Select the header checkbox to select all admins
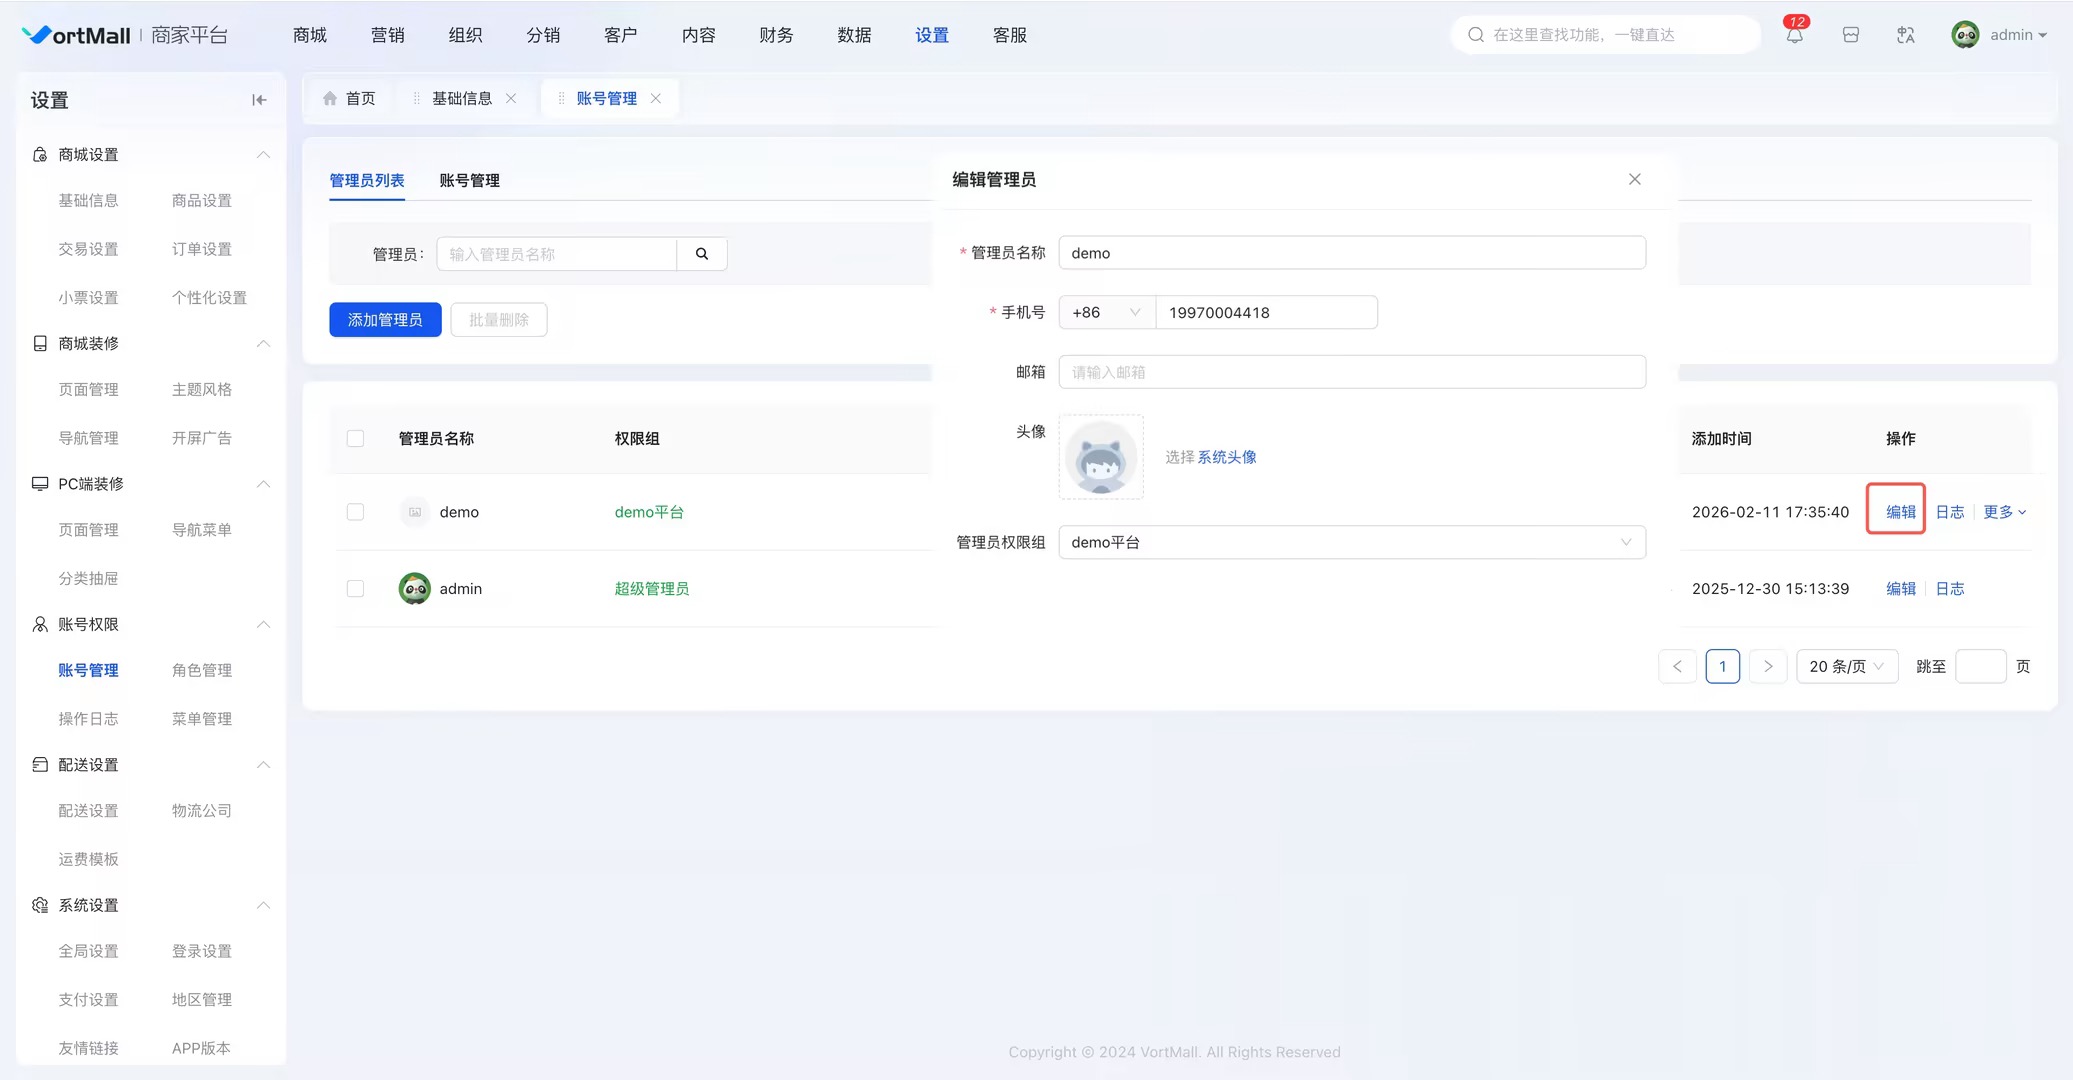Screen dimensions: 2073x1080 [355, 438]
